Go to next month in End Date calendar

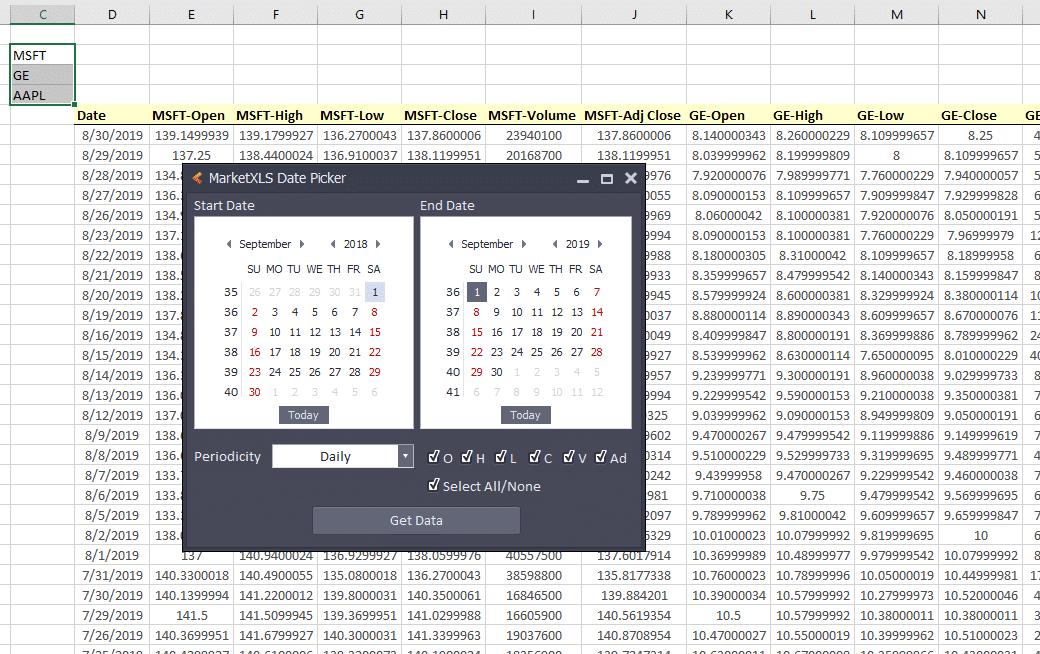pyautogui.click(x=524, y=244)
